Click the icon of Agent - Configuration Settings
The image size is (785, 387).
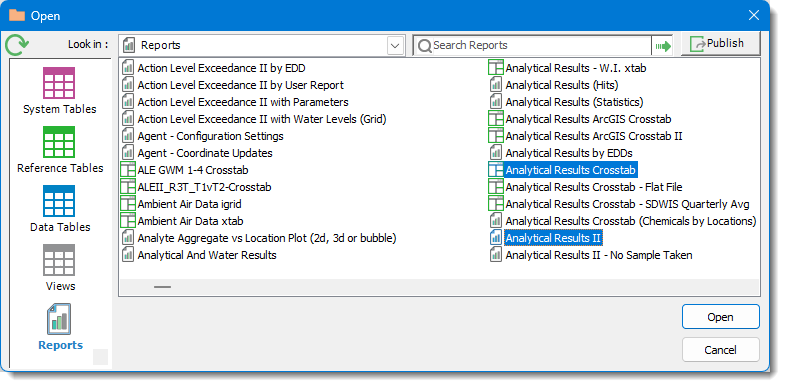(x=128, y=136)
